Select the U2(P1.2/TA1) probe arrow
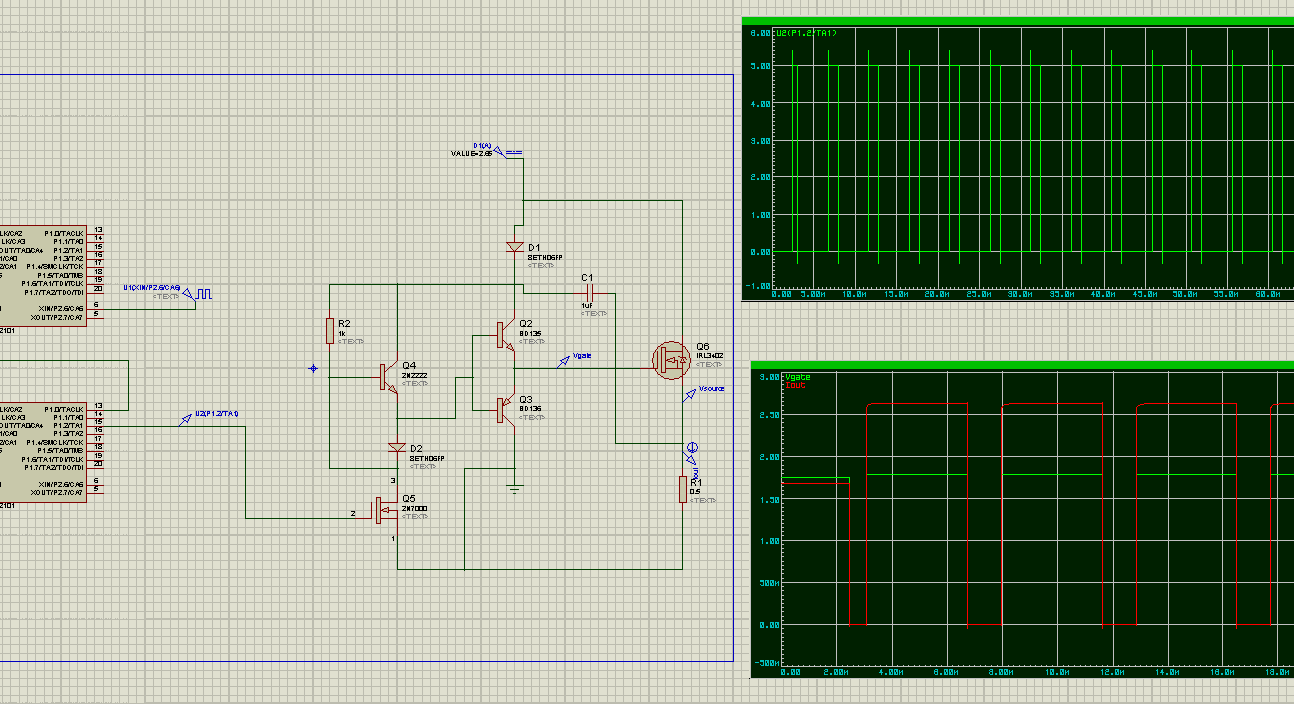 [186, 420]
